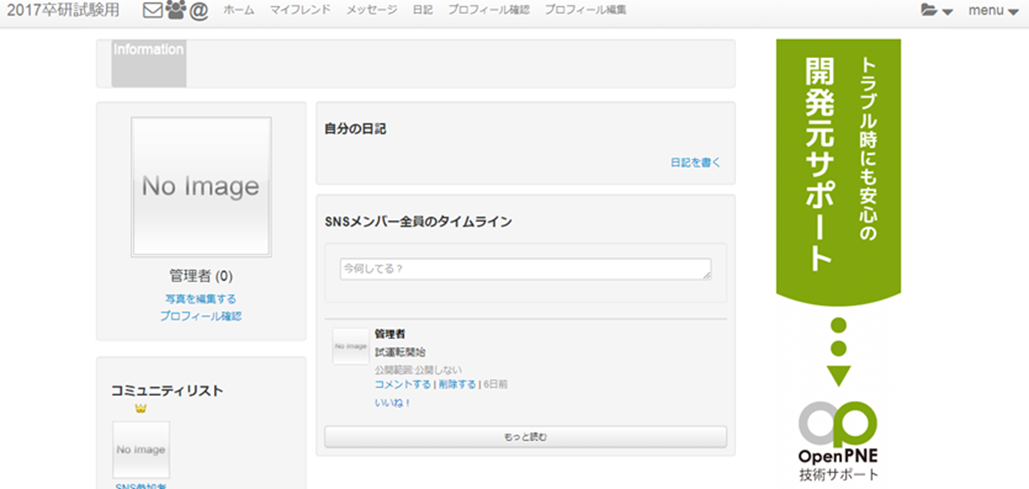
Task: Click the envelope messages icon
Action: 152,11
